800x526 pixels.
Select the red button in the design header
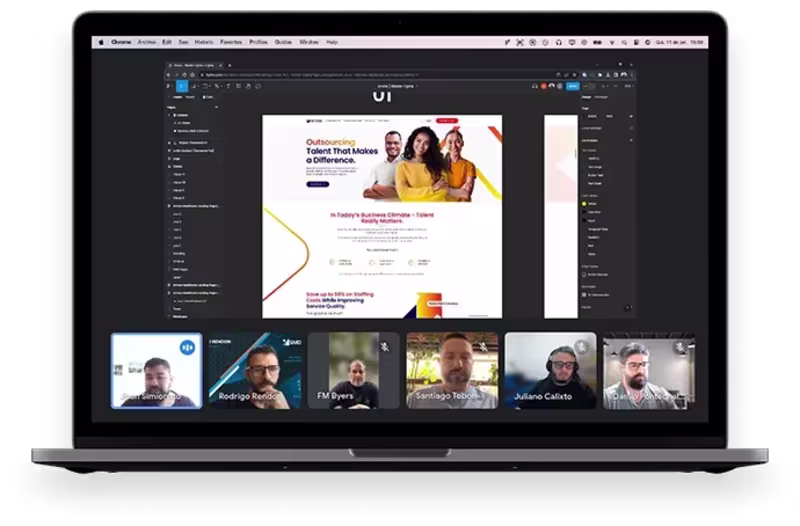pyautogui.click(x=447, y=120)
